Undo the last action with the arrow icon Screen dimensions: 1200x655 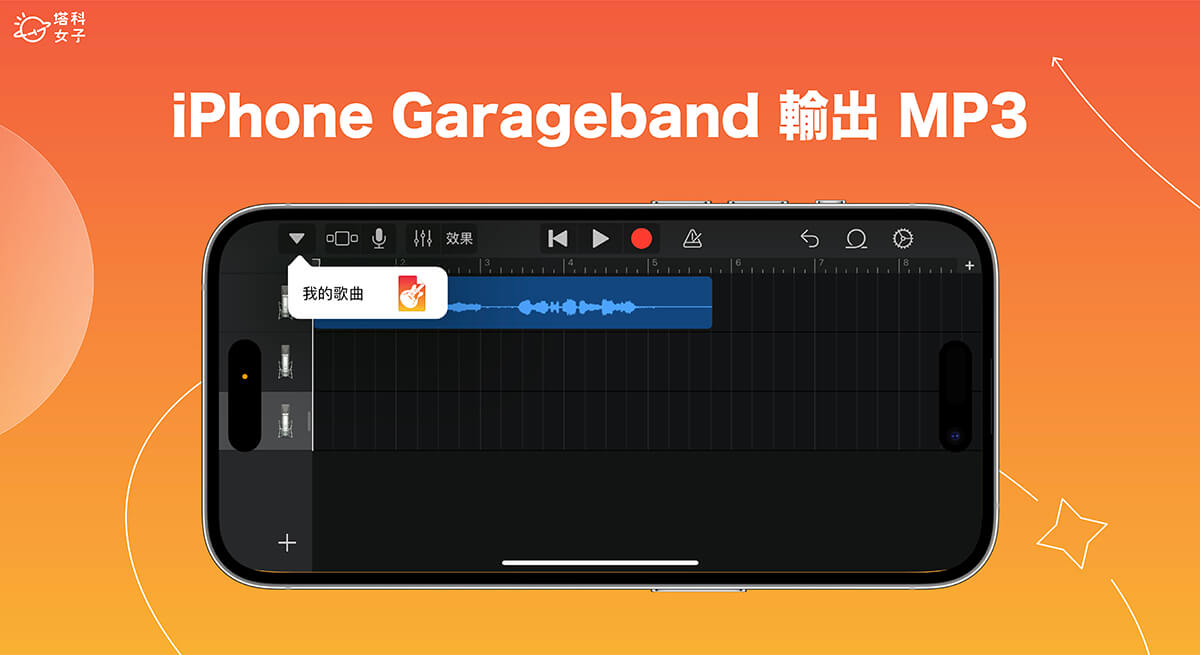point(809,238)
